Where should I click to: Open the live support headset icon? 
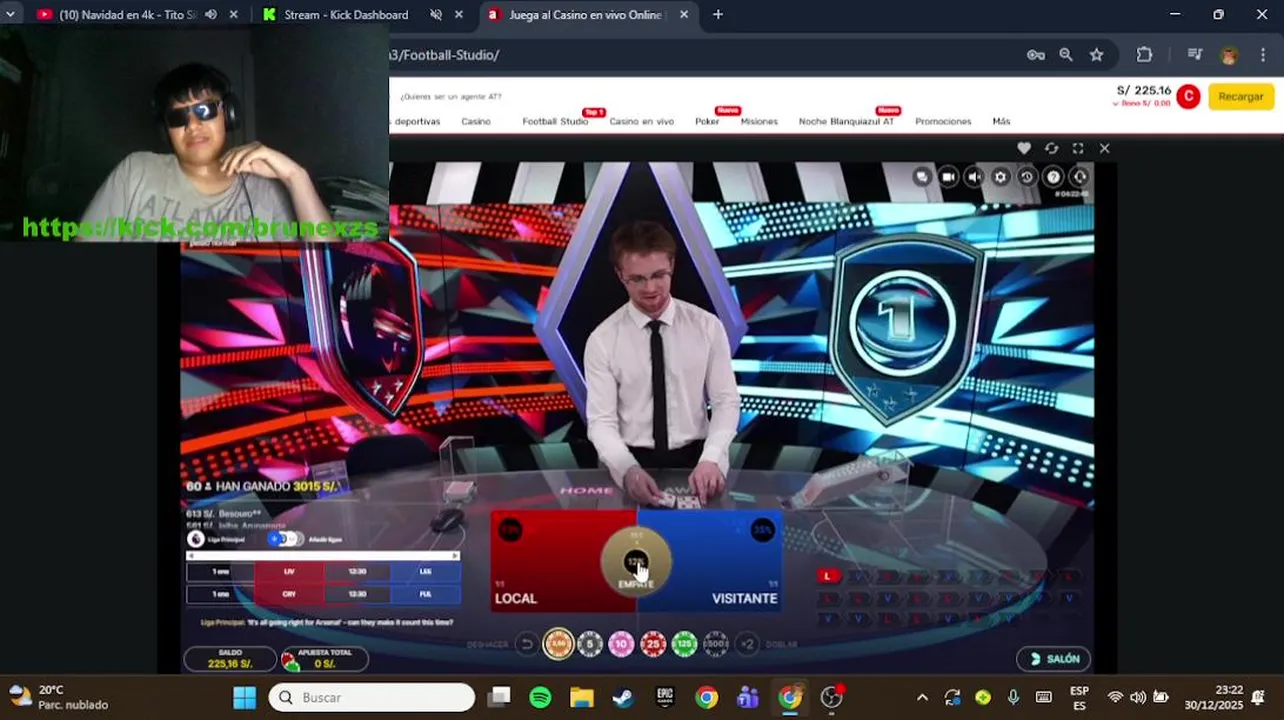pyautogui.click(x=1079, y=177)
